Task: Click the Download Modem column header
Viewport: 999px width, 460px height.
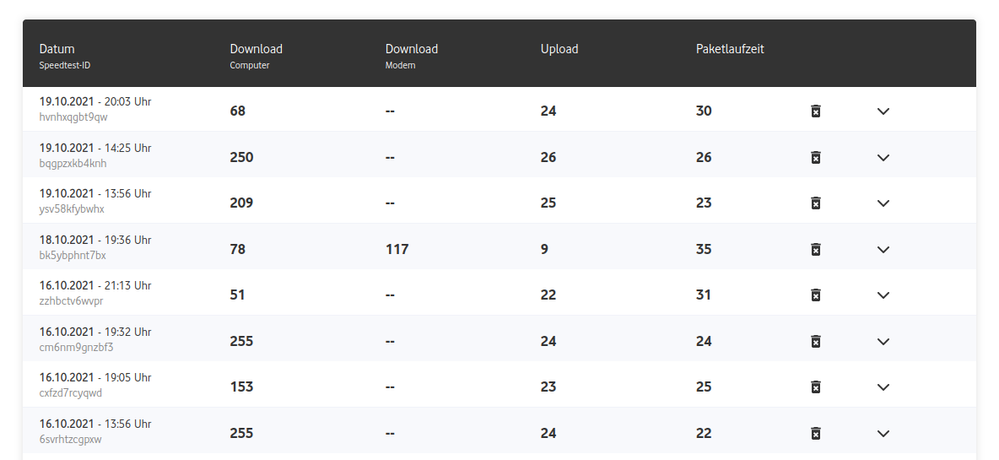Action: click(411, 49)
